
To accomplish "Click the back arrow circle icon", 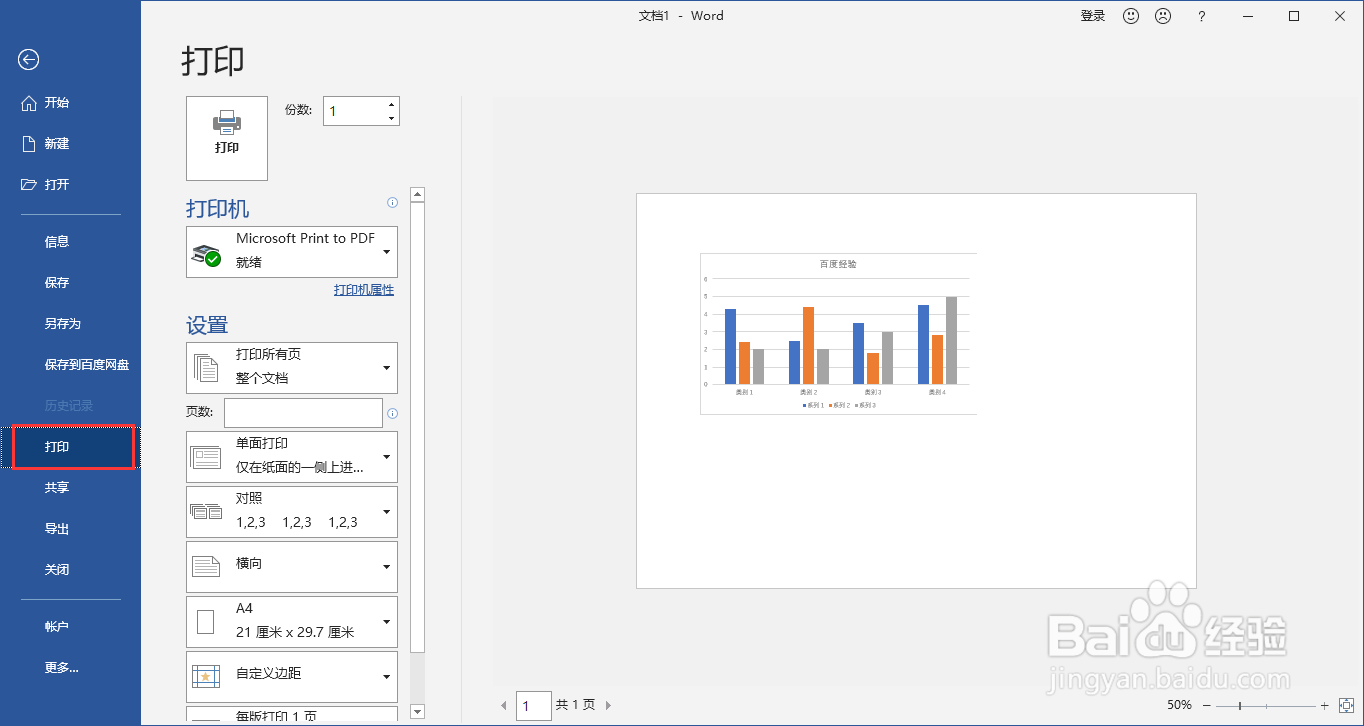I will 28,60.
